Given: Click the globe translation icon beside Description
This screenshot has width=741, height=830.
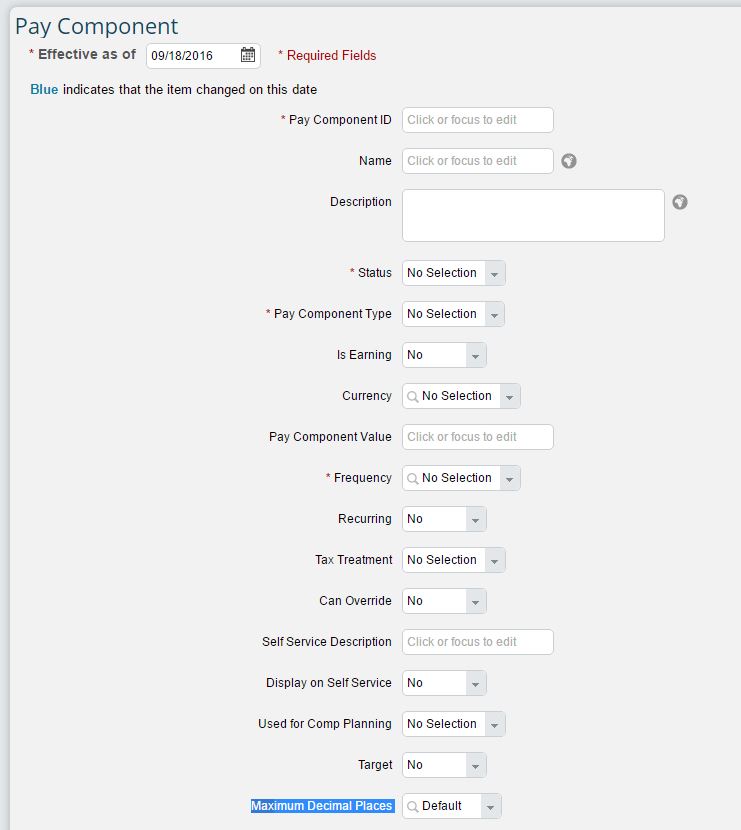Looking at the screenshot, I should pos(680,202).
